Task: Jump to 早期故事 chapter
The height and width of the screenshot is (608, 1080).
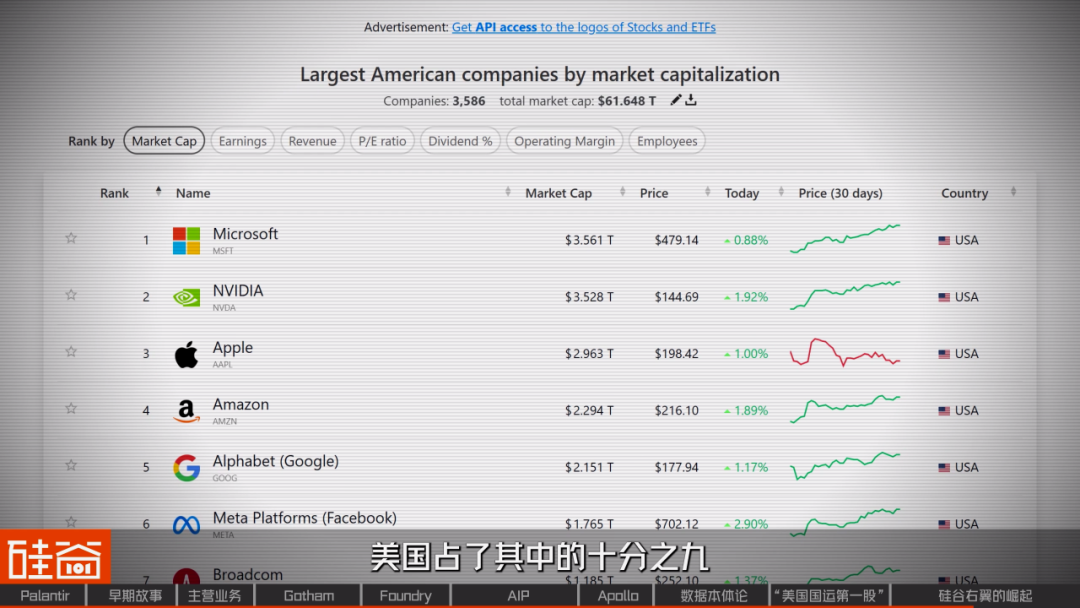Action: click(135, 596)
